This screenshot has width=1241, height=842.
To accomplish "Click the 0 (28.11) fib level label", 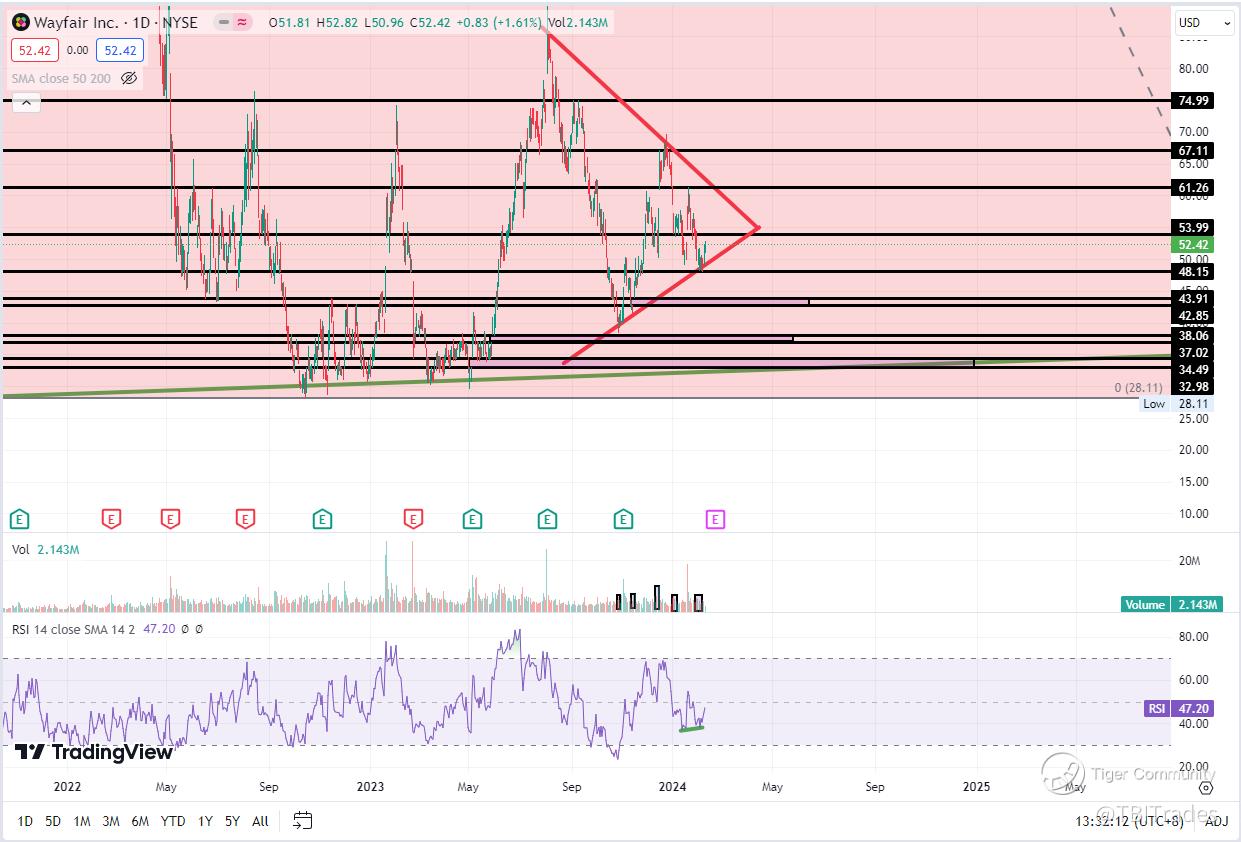I will (1138, 387).
